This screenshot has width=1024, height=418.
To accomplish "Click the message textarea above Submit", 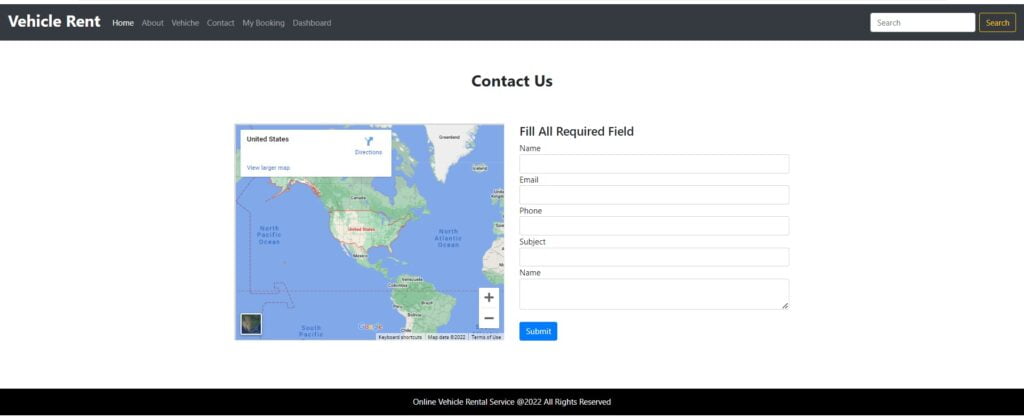I will point(654,294).
